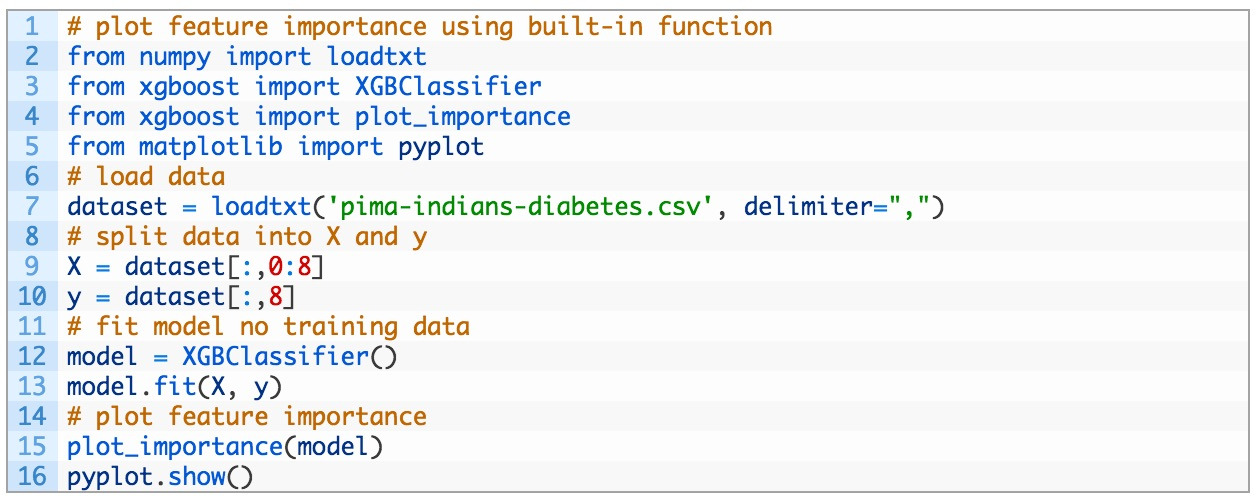Click line number 13 in the gutter

tap(32, 387)
